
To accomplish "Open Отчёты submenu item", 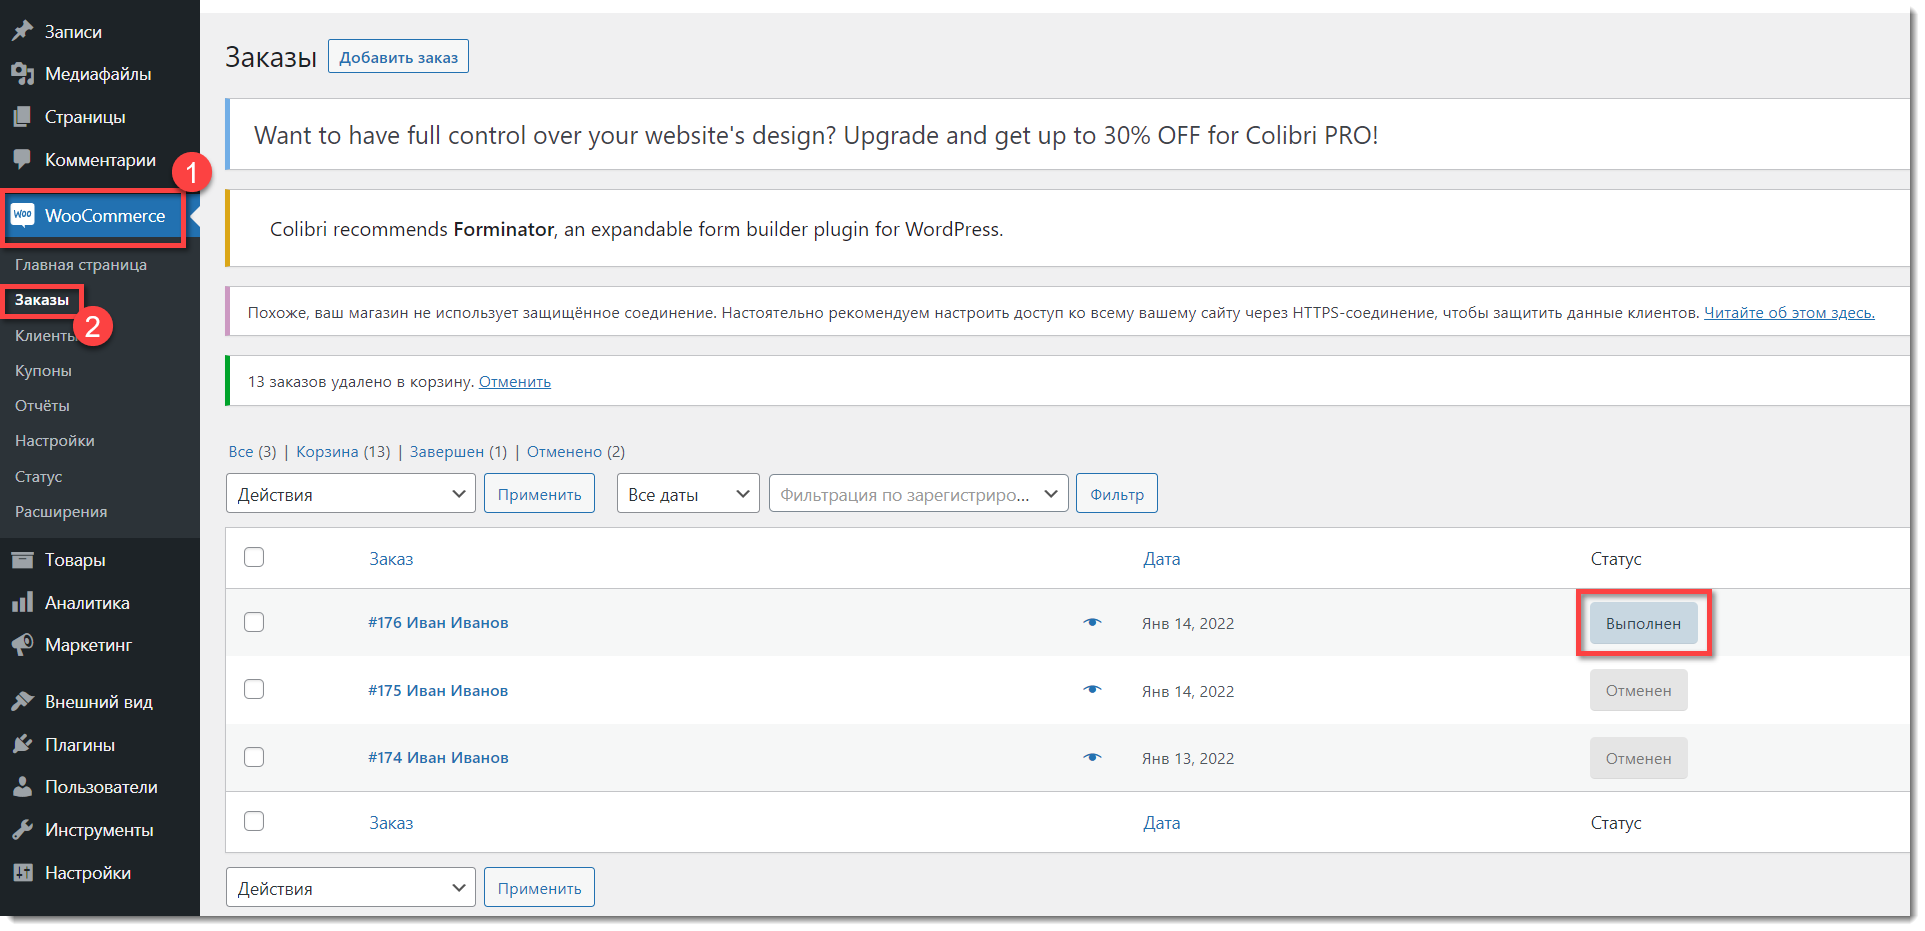I will [42, 406].
